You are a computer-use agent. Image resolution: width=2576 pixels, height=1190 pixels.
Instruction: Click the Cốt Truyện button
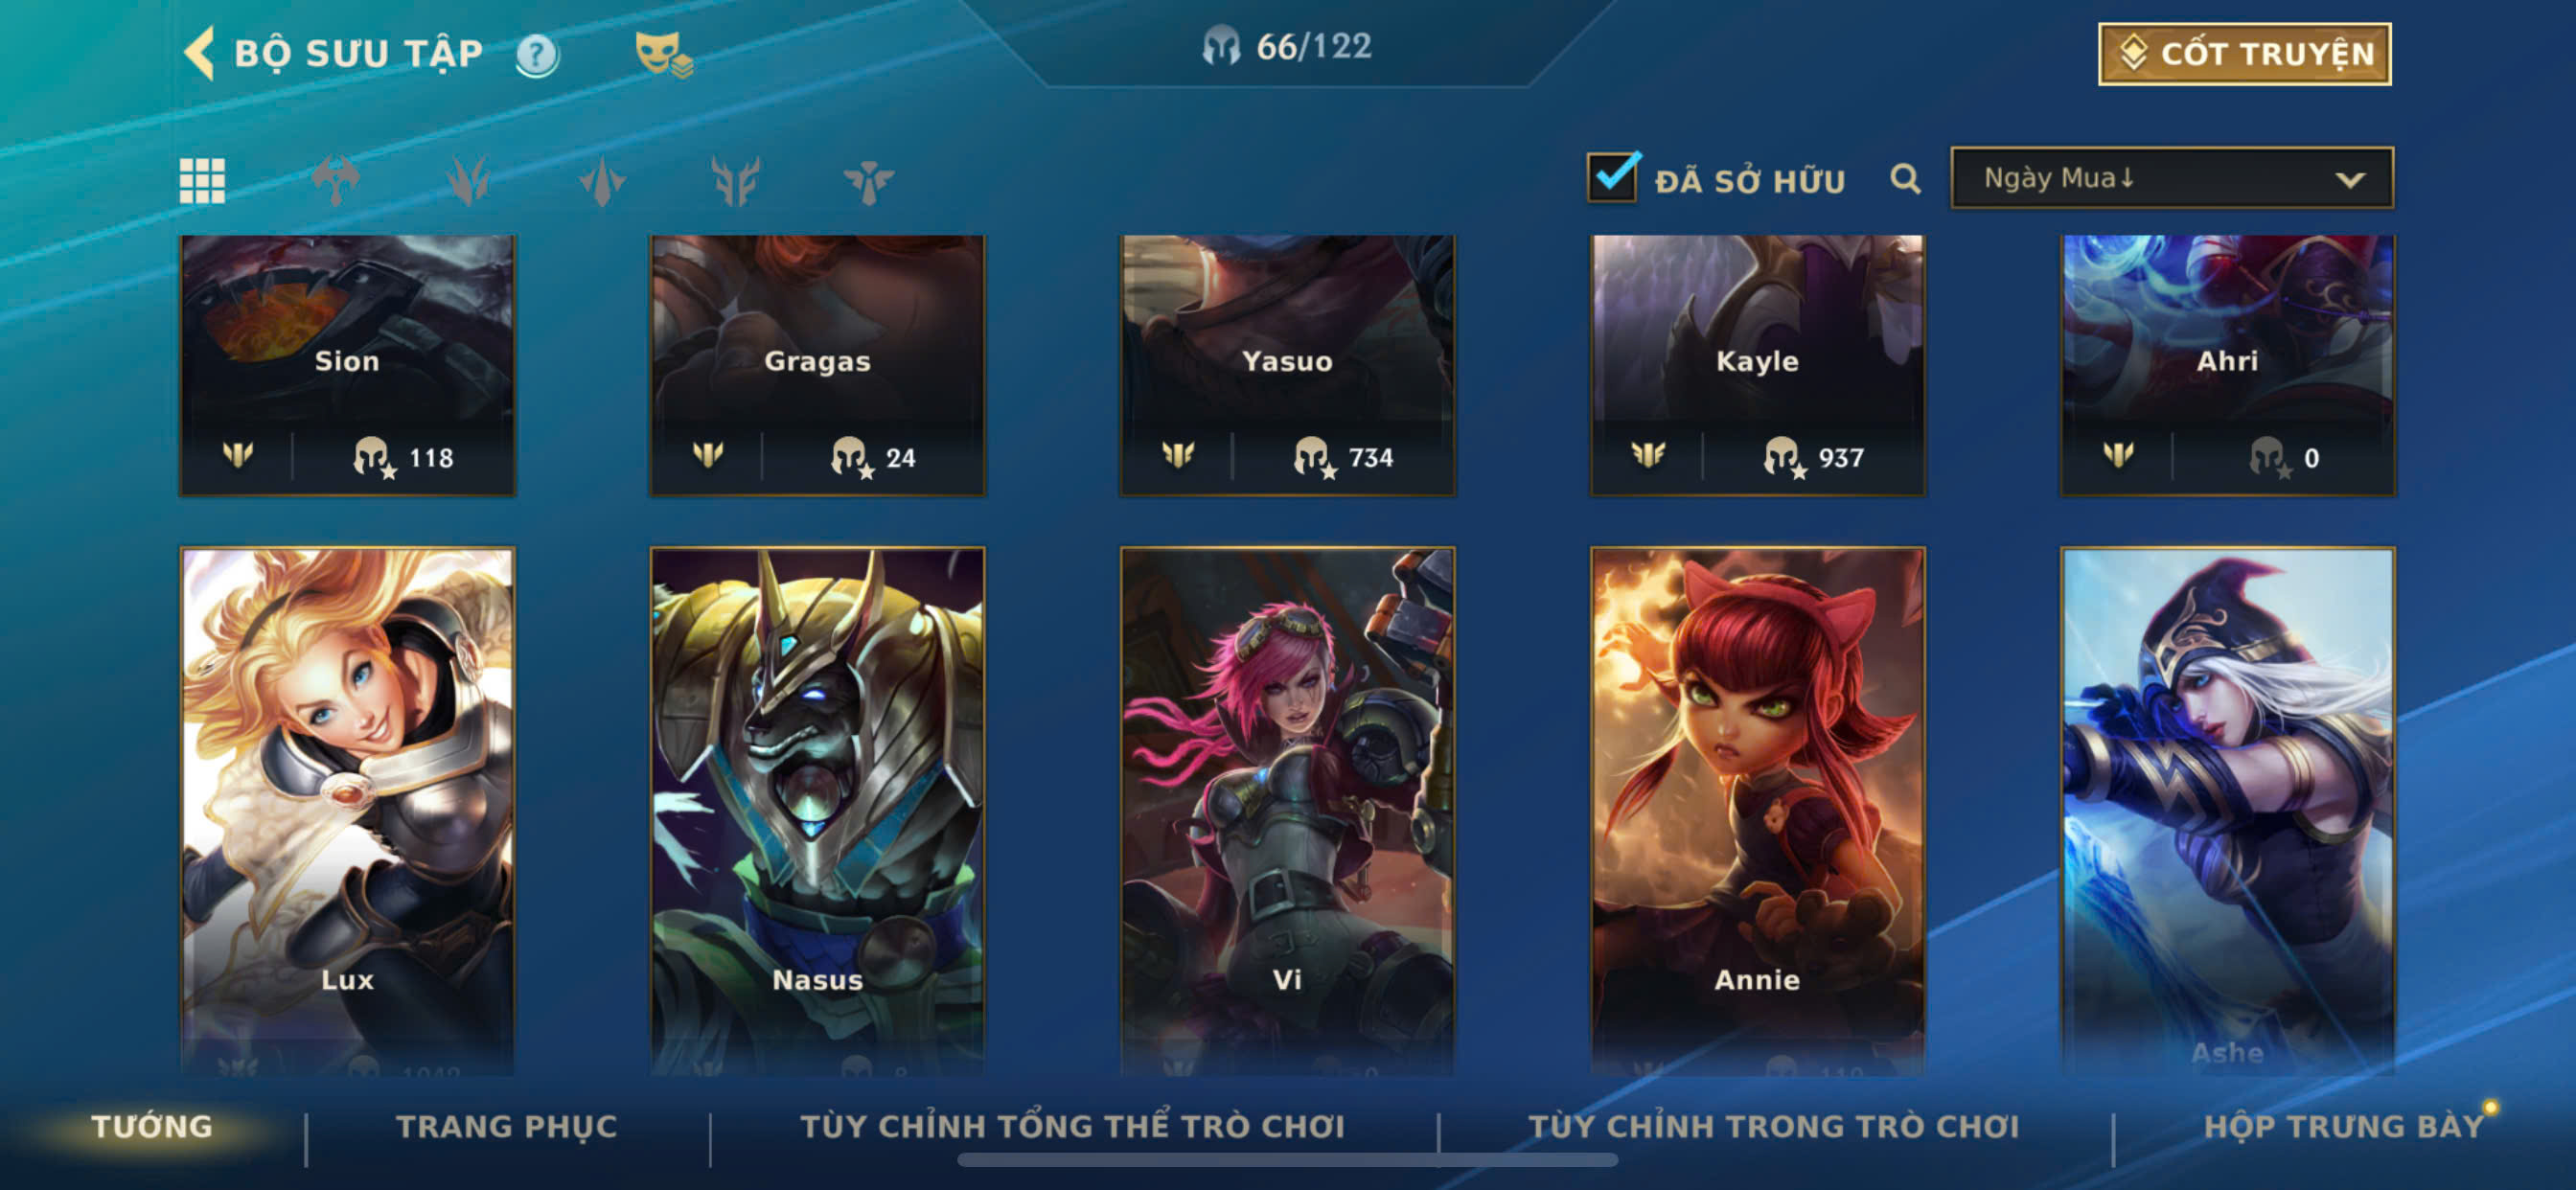(2244, 54)
